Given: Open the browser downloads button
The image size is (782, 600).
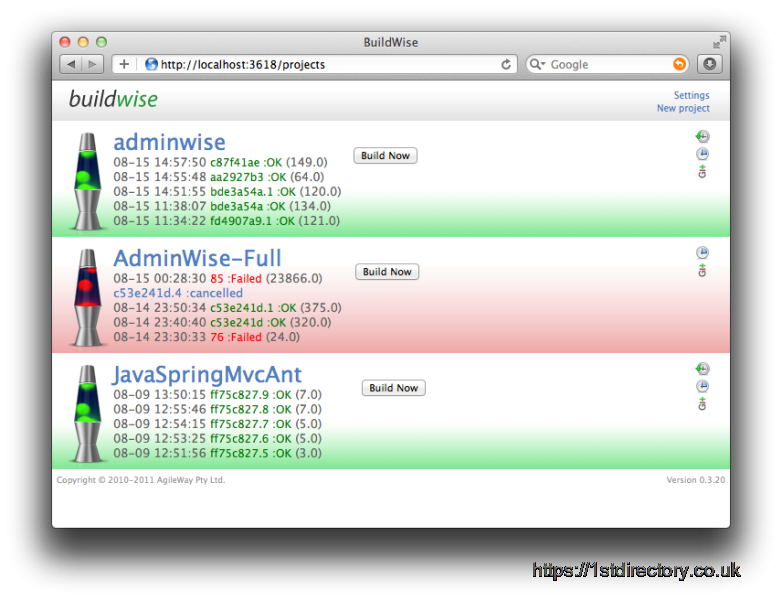Looking at the screenshot, I should (710, 64).
